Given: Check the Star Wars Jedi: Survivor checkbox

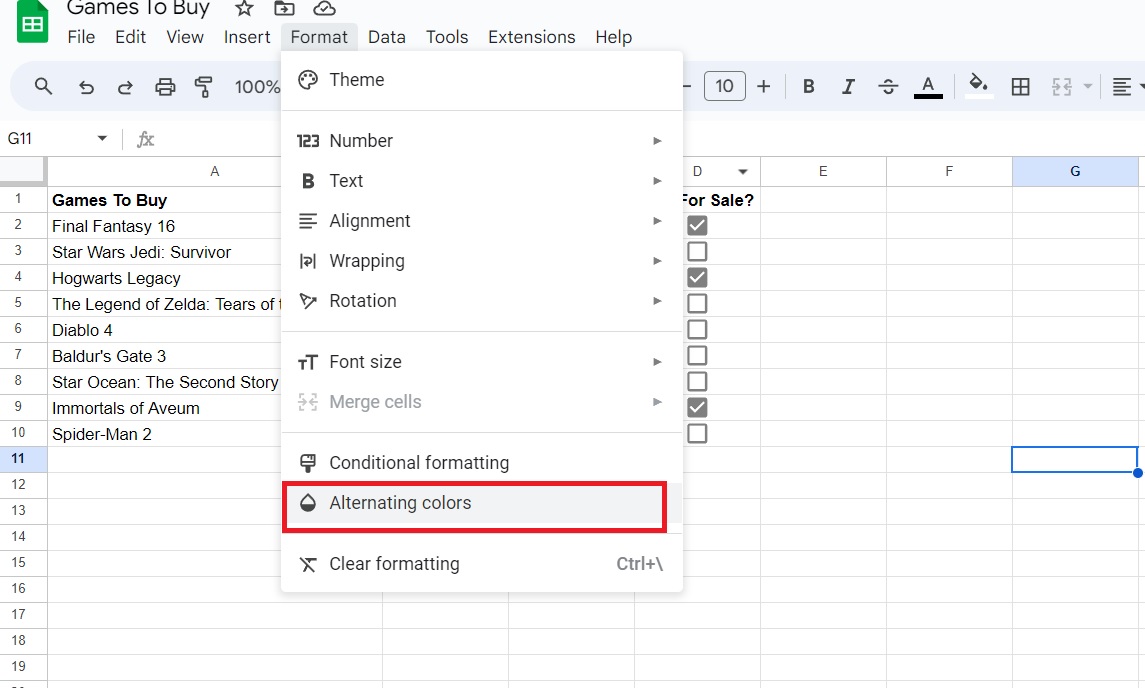Looking at the screenshot, I should (697, 251).
